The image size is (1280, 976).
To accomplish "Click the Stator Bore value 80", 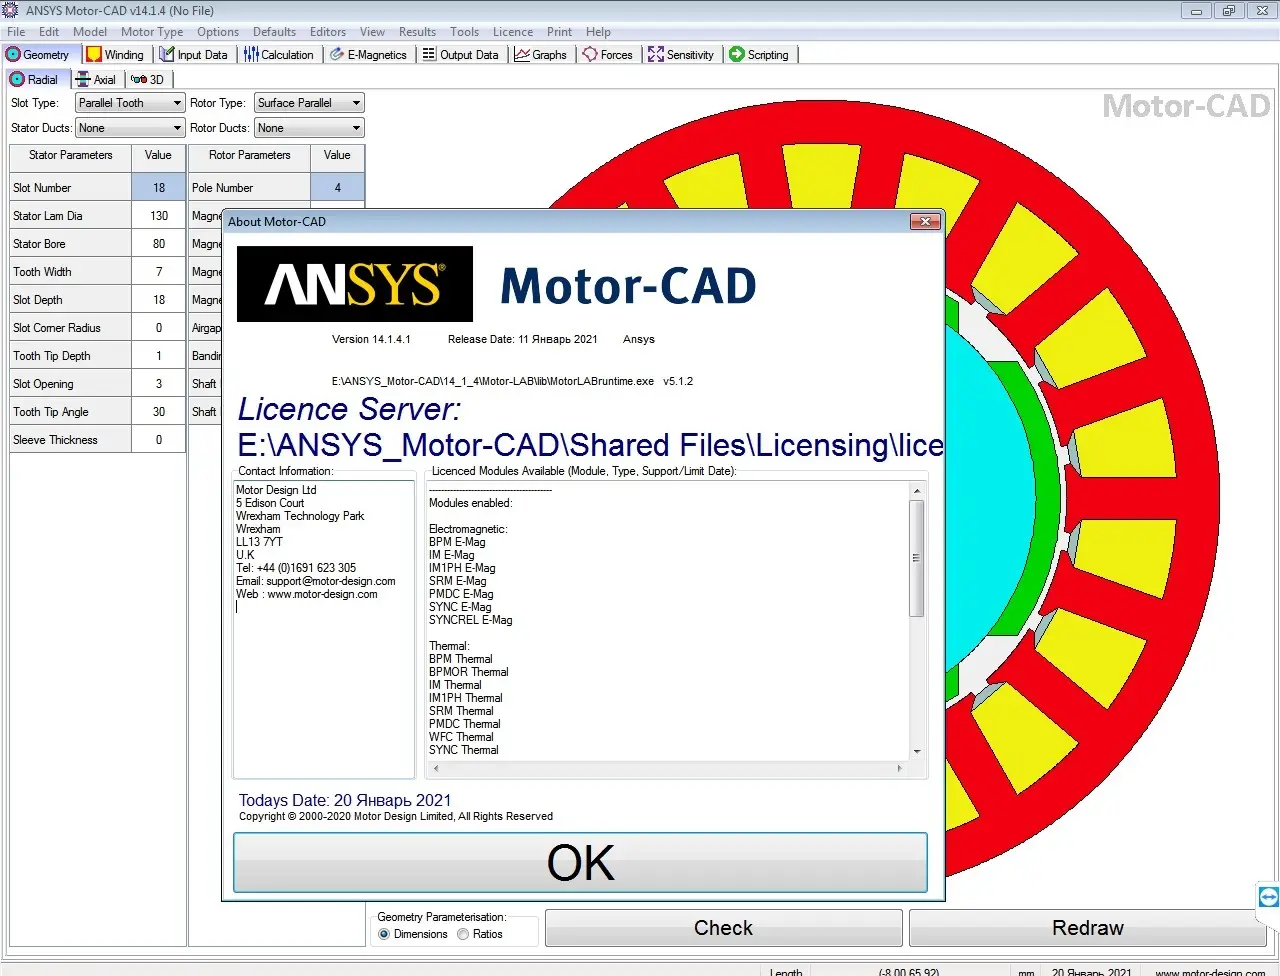I will pyautogui.click(x=159, y=244).
